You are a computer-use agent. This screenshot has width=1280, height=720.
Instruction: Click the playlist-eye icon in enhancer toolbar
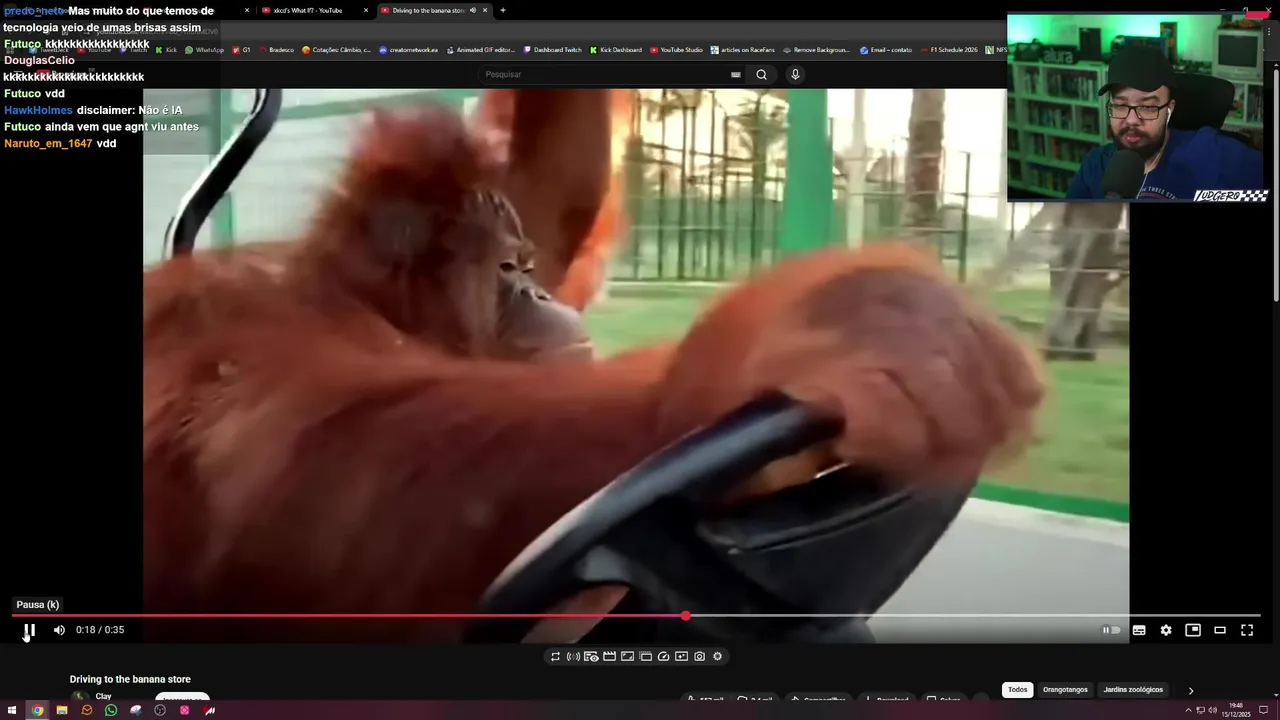coord(591,657)
